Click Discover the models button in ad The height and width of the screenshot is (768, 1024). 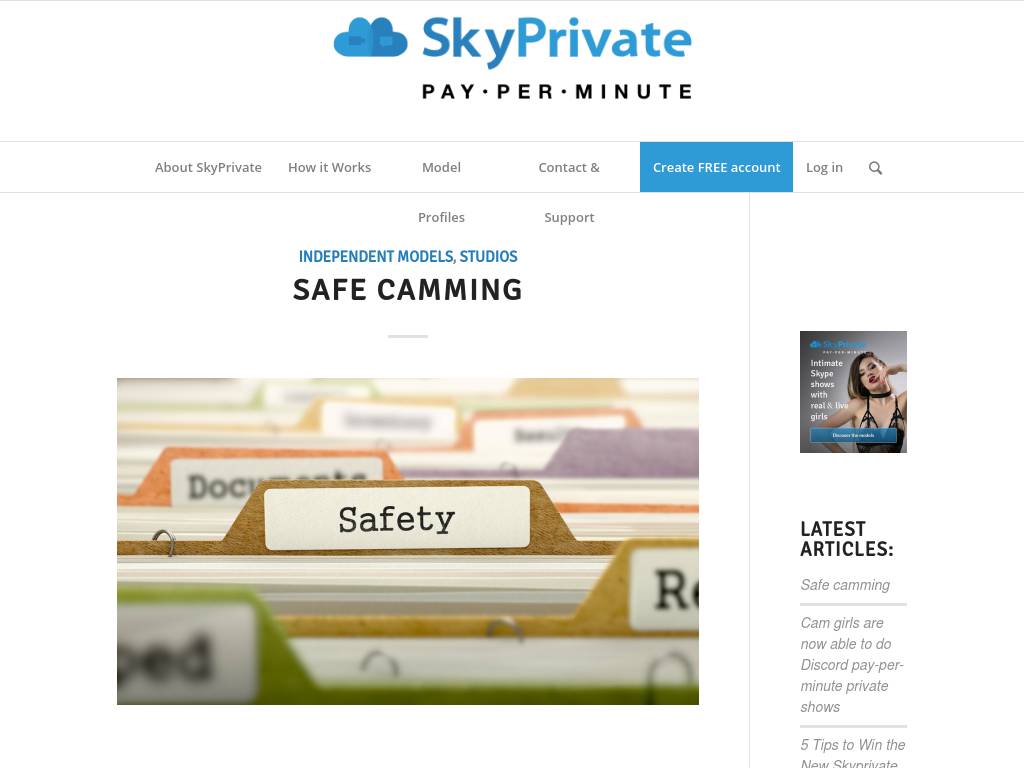(853, 435)
